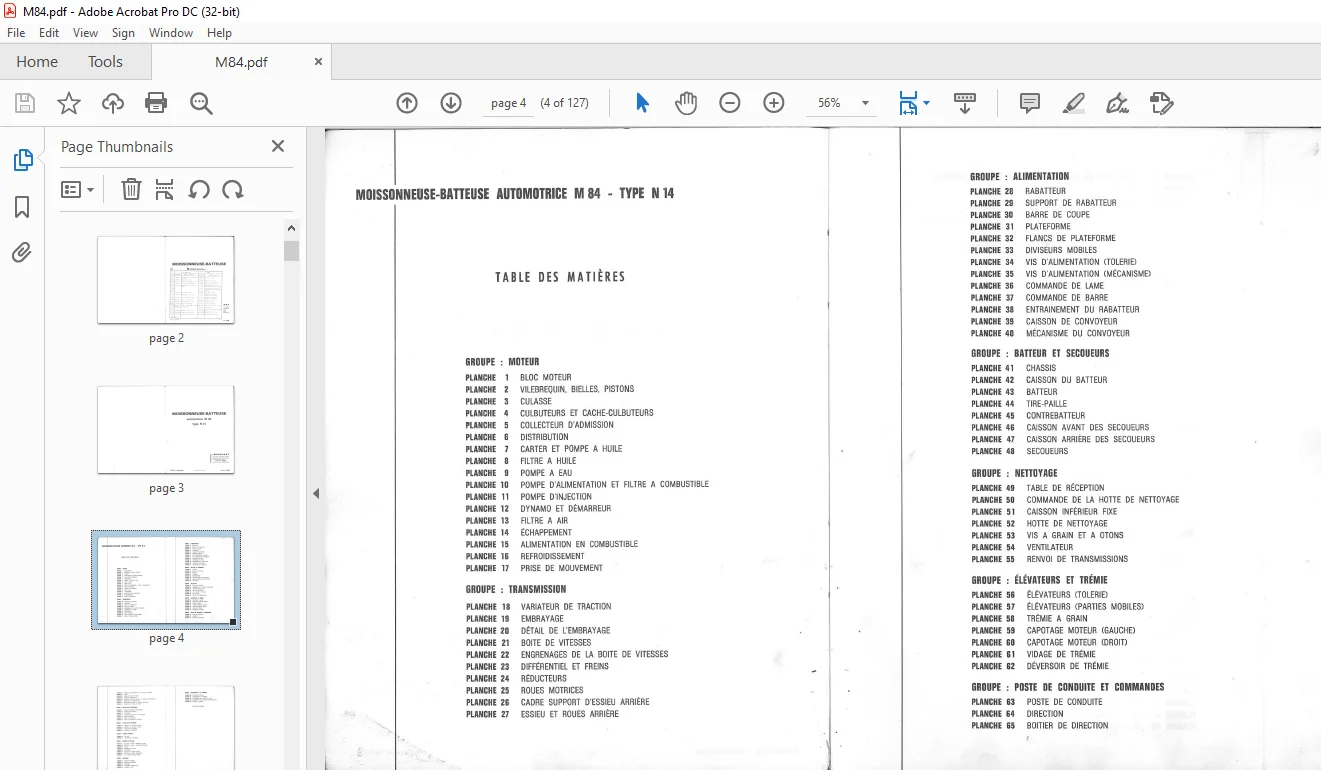Open the View menu
Image resolution: width=1321 pixels, height=770 pixels.
[86, 33]
